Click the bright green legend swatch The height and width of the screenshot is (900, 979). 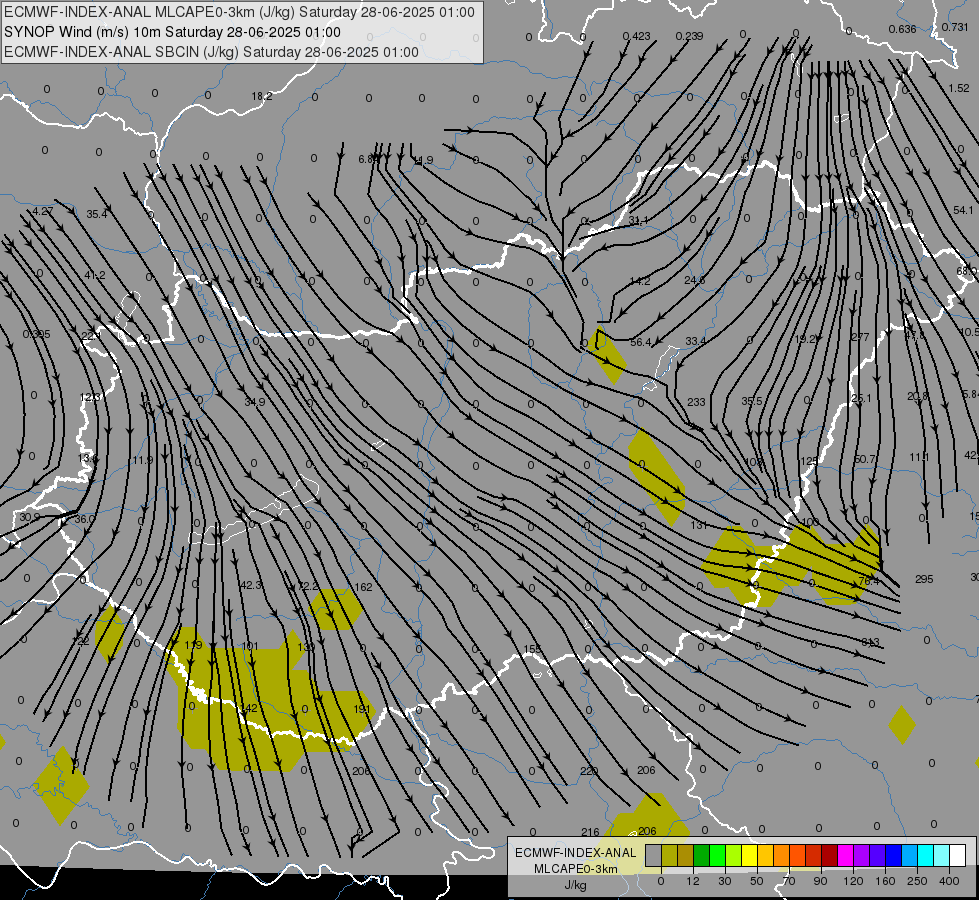pos(717,856)
